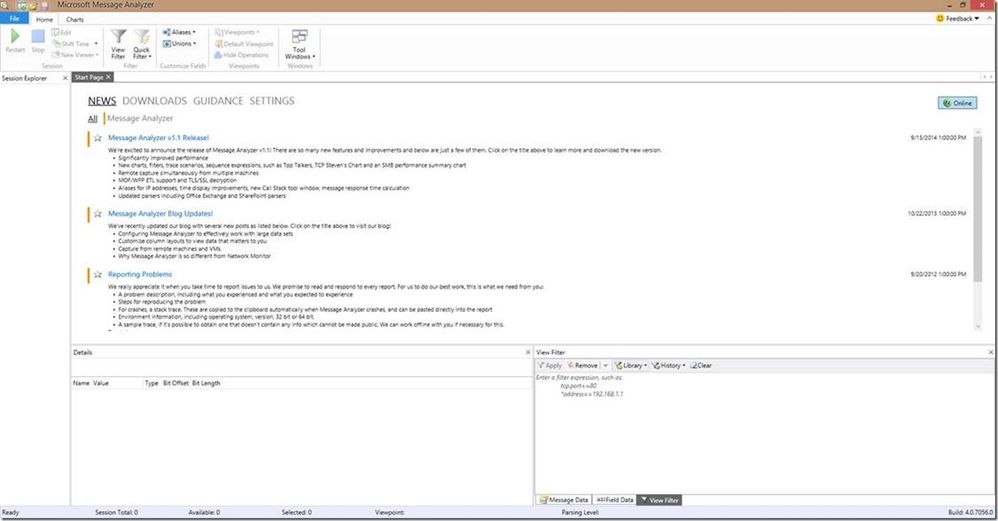Click Apply in the View Filter toolbar
Screen dimensions: 998x521
[550, 365]
